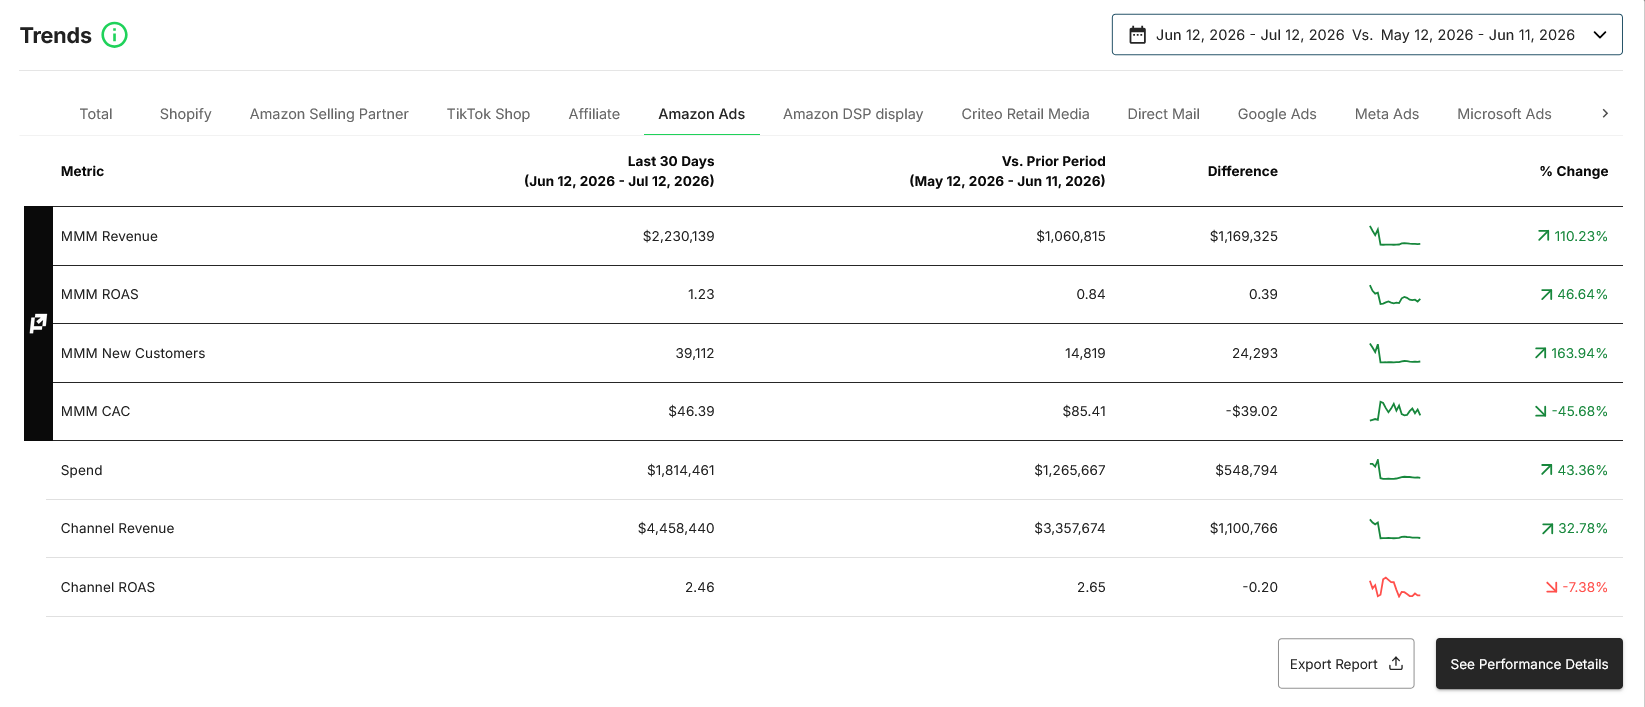Open the Channel Revenue sparkline chart

[1394, 528]
